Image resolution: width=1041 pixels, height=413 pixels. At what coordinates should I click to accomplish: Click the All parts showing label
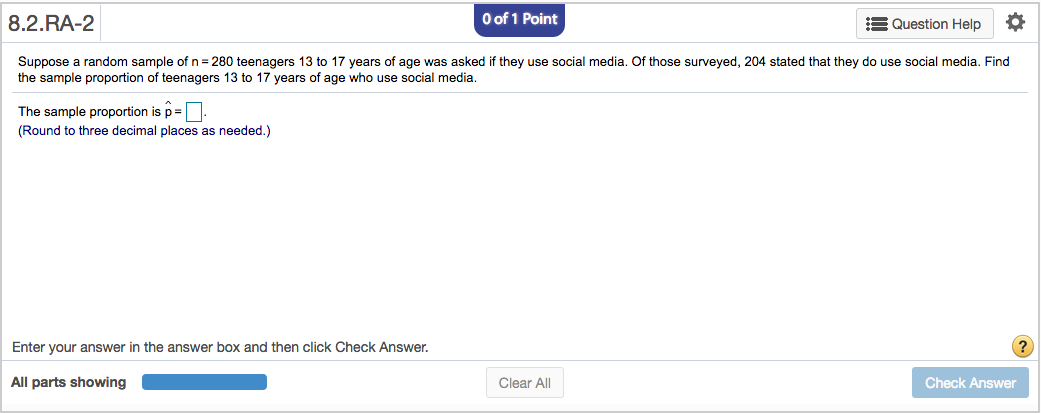coord(69,382)
